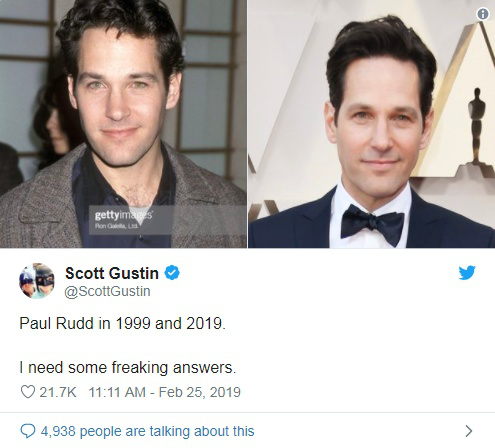Click the 21.7K likes count
Screen dimensions: 495x448
[58, 392]
